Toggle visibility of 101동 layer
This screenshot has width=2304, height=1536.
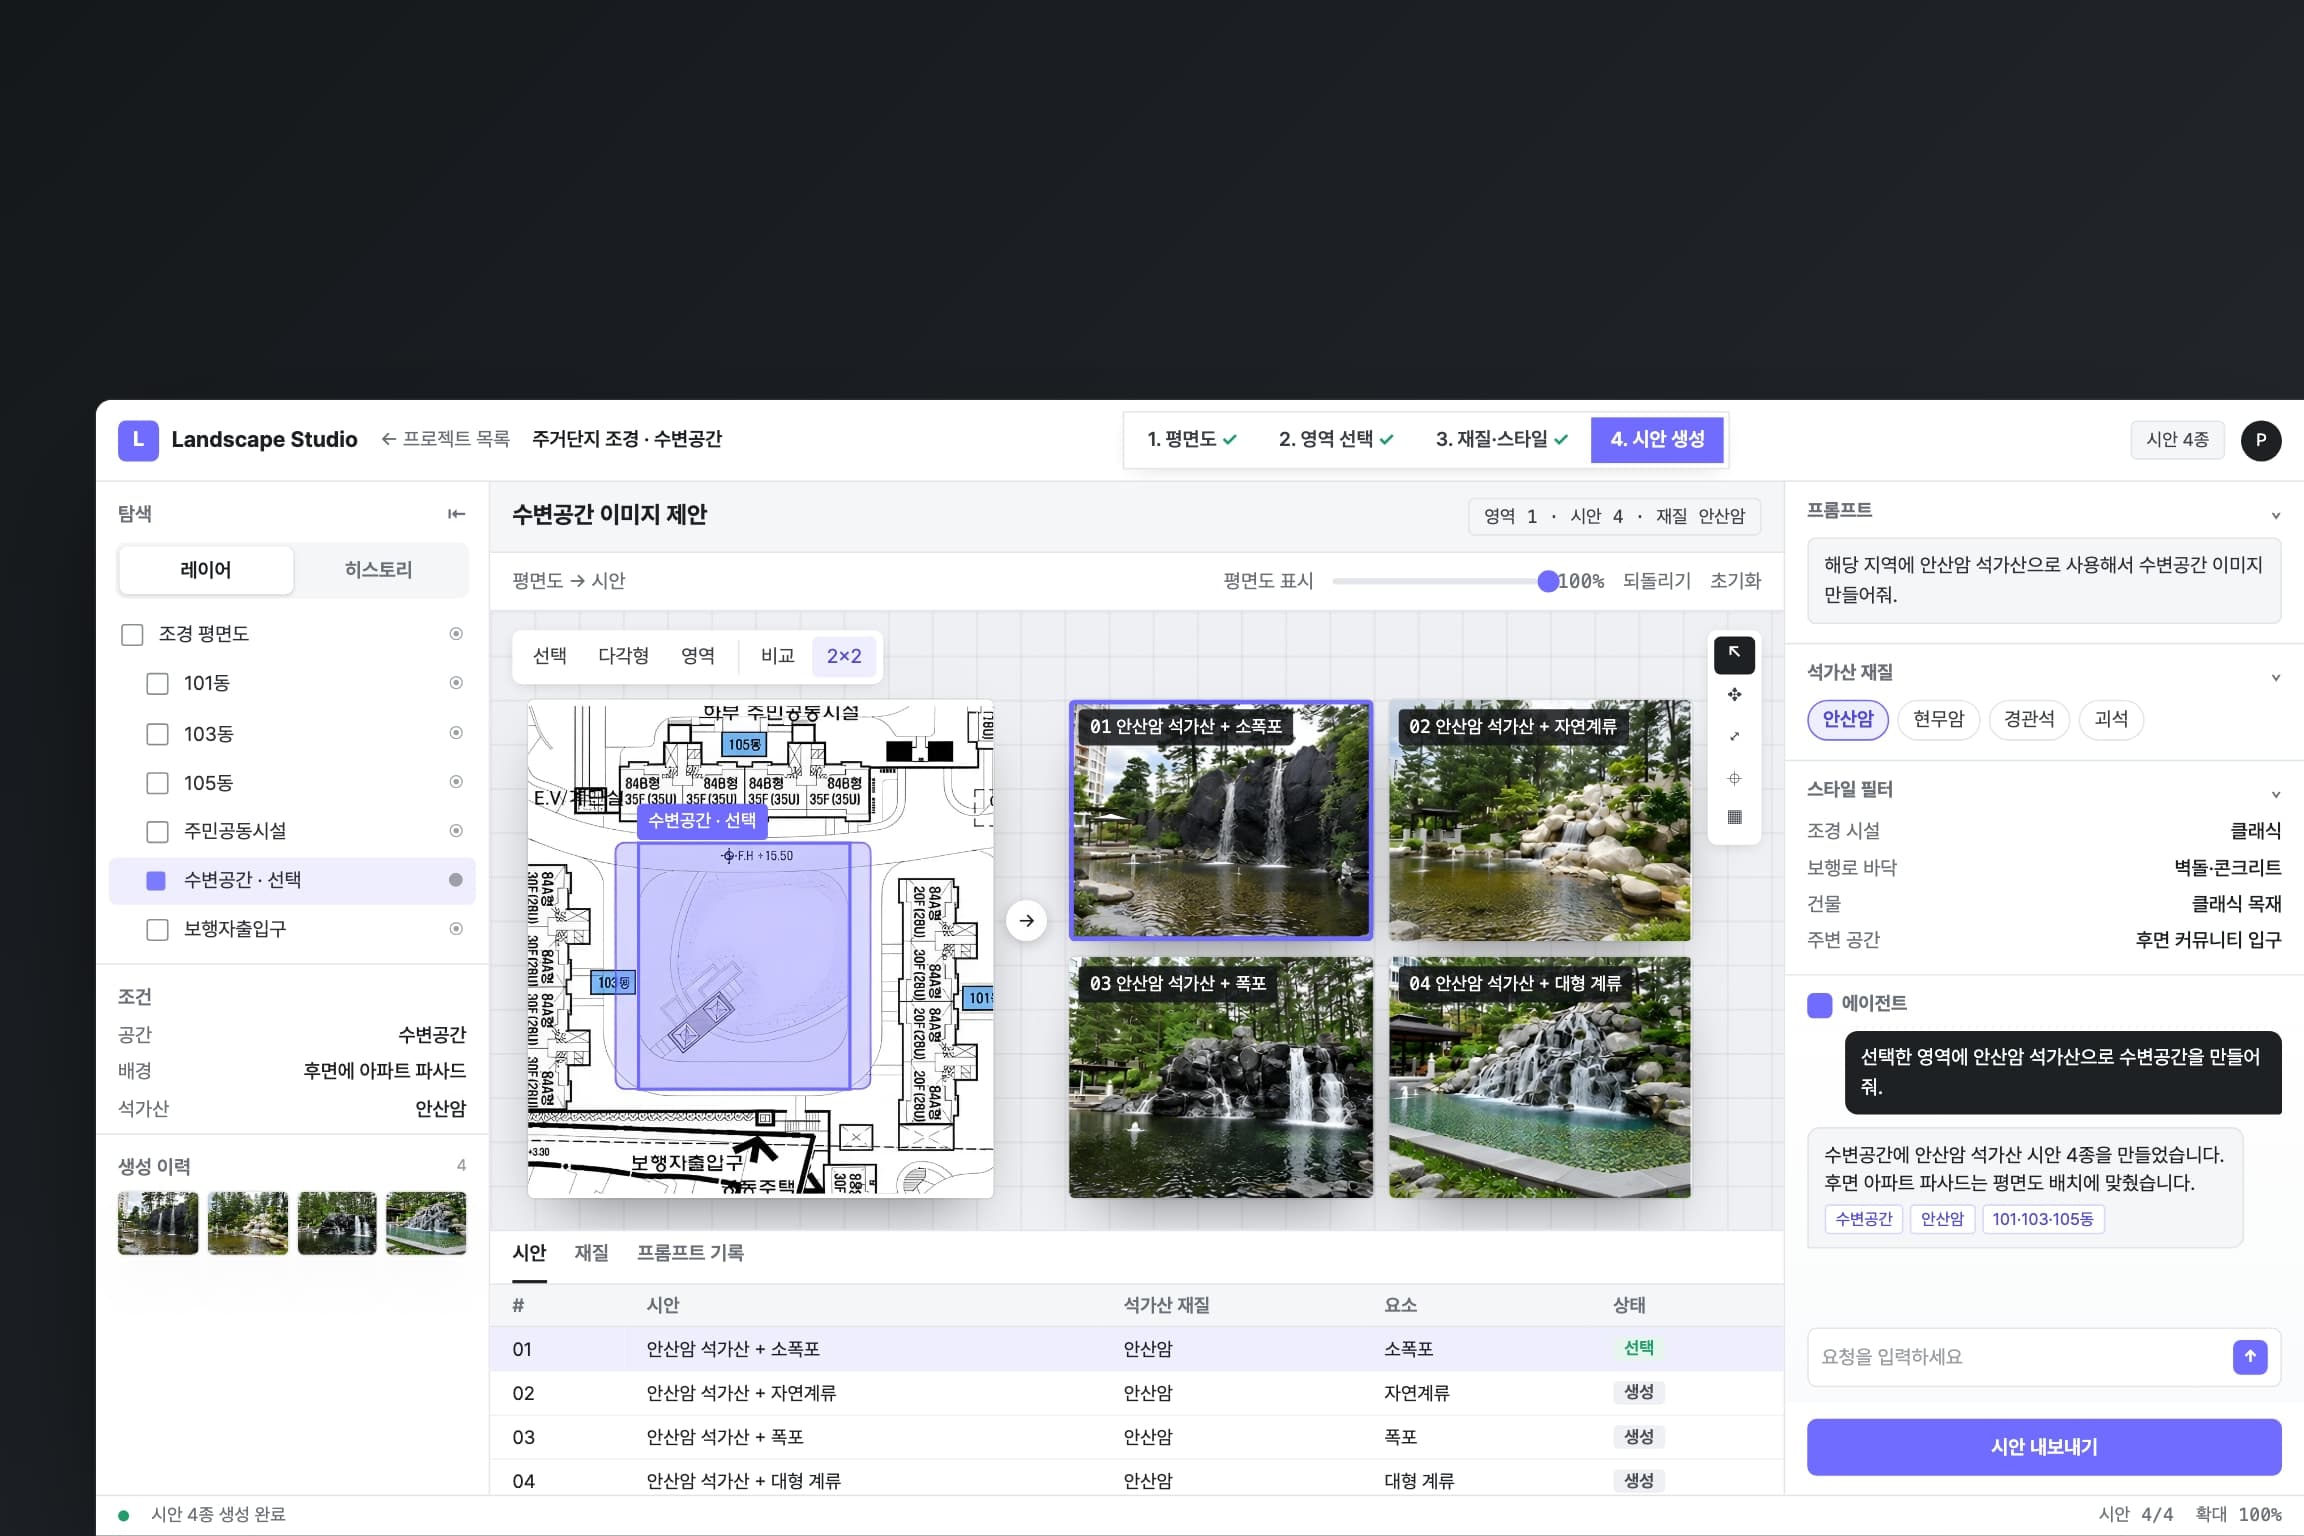click(456, 683)
